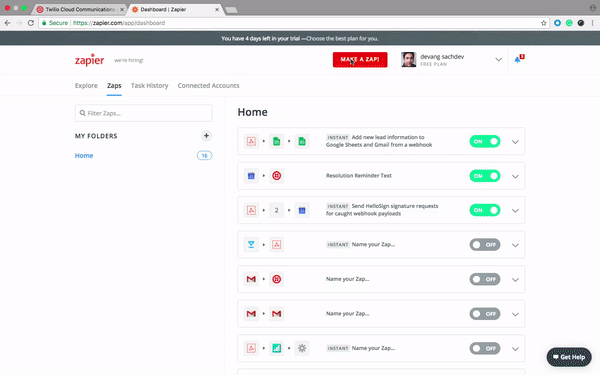The width and height of the screenshot is (600, 375).
Task: Click the Filter Zaps search field
Action: click(143, 113)
